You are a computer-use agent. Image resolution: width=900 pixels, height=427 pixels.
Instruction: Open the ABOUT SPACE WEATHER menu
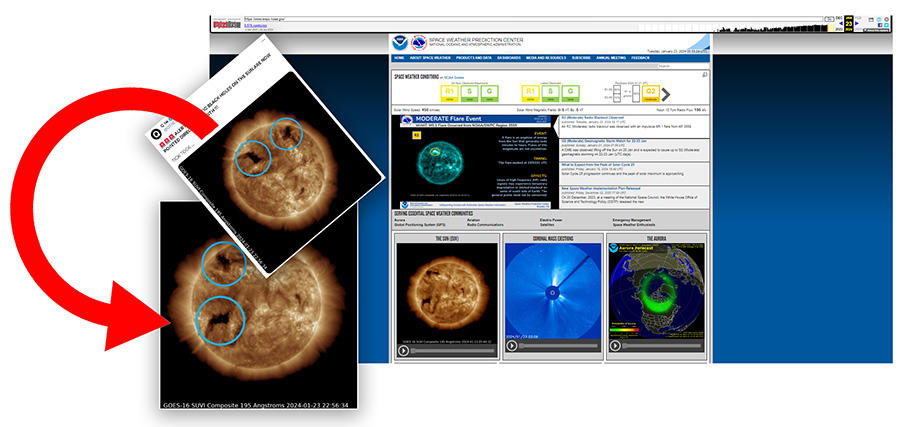pyautogui.click(x=430, y=58)
